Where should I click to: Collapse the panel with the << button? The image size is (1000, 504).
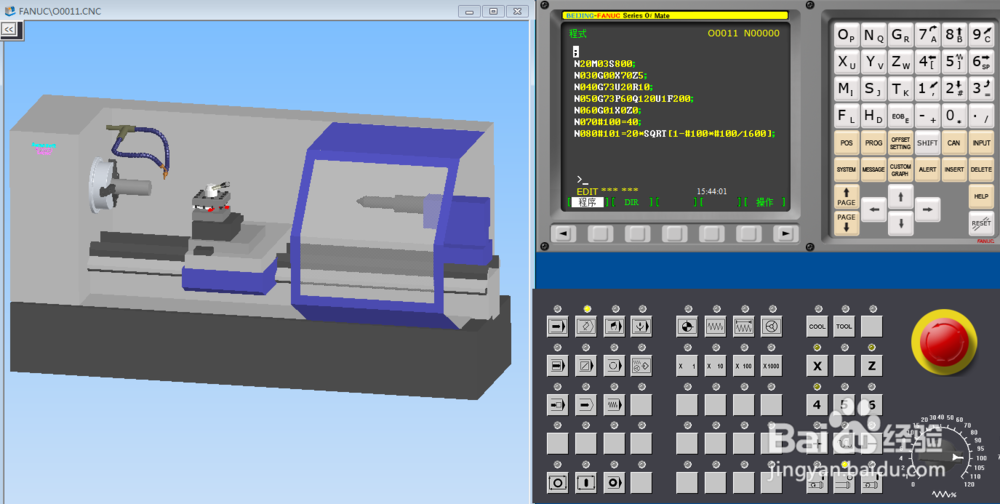(x=9, y=29)
